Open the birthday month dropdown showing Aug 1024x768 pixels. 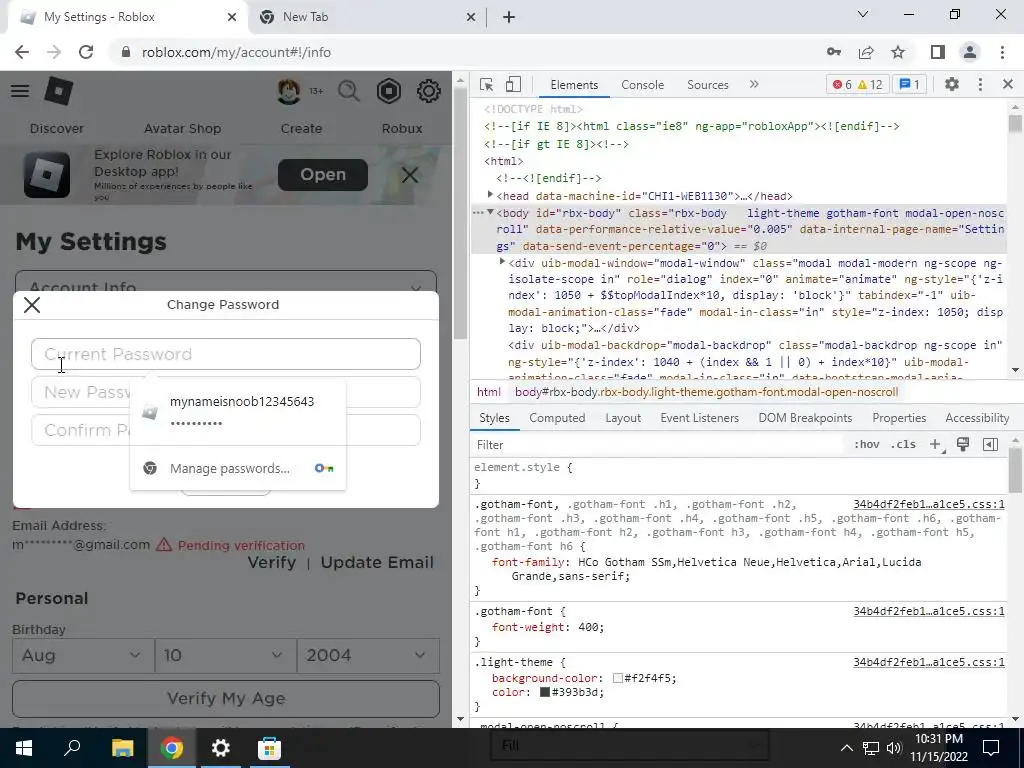point(83,656)
